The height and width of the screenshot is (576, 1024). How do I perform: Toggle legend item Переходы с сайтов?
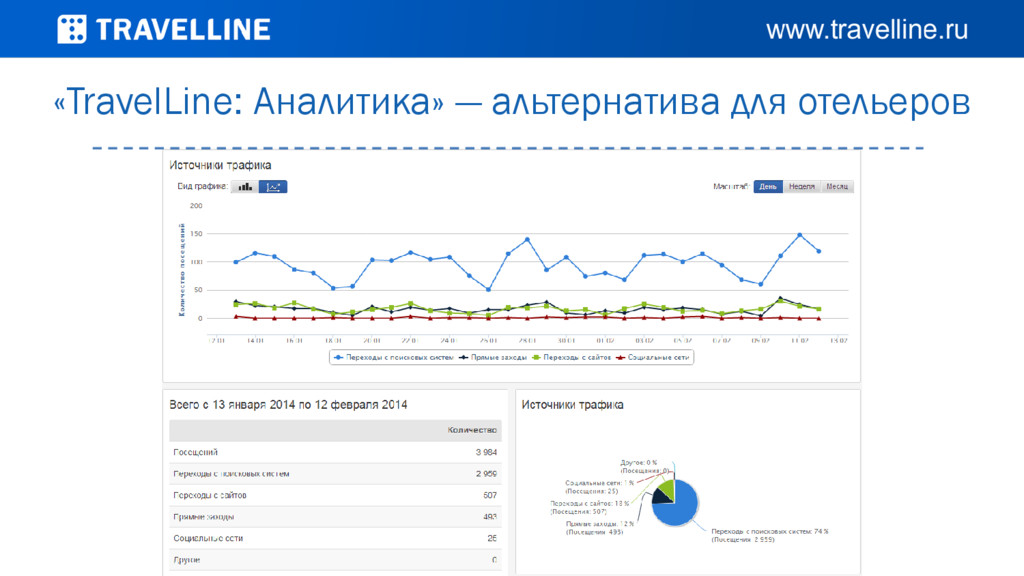tap(571, 357)
